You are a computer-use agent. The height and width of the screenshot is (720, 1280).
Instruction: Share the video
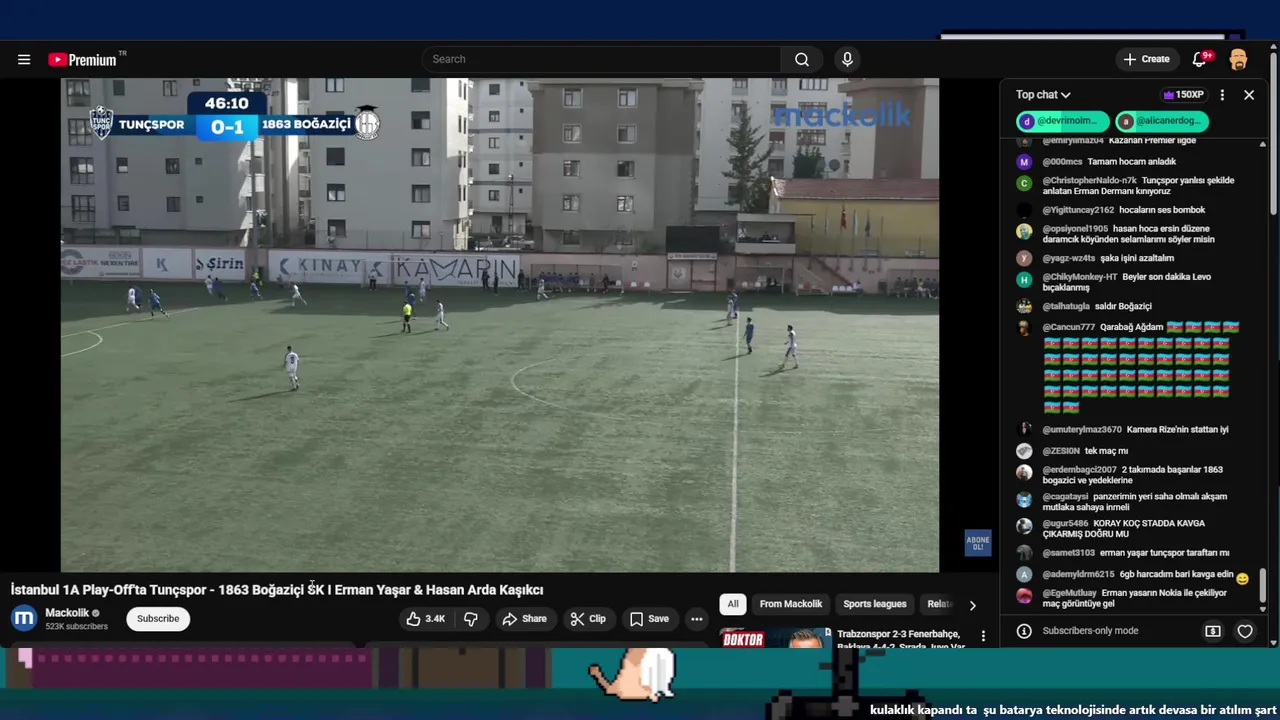coord(525,619)
